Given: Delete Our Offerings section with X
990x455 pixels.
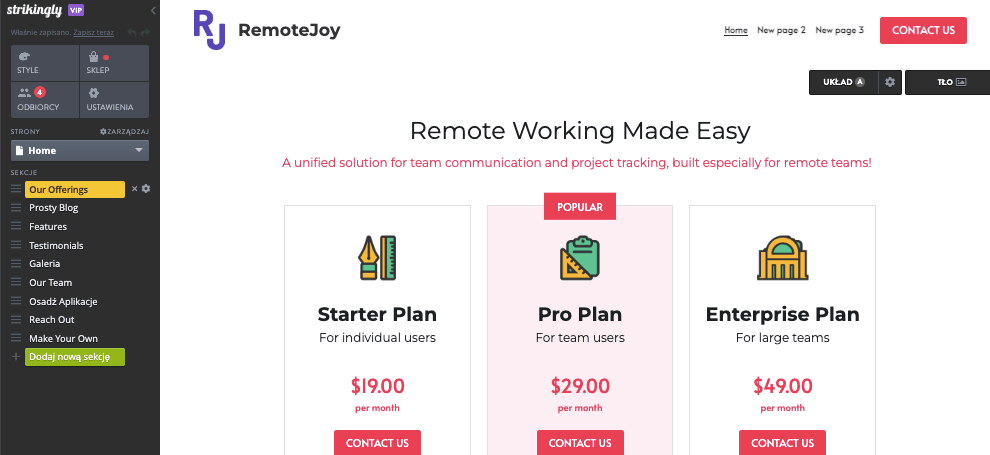Looking at the screenshot, I should [134, 189].
